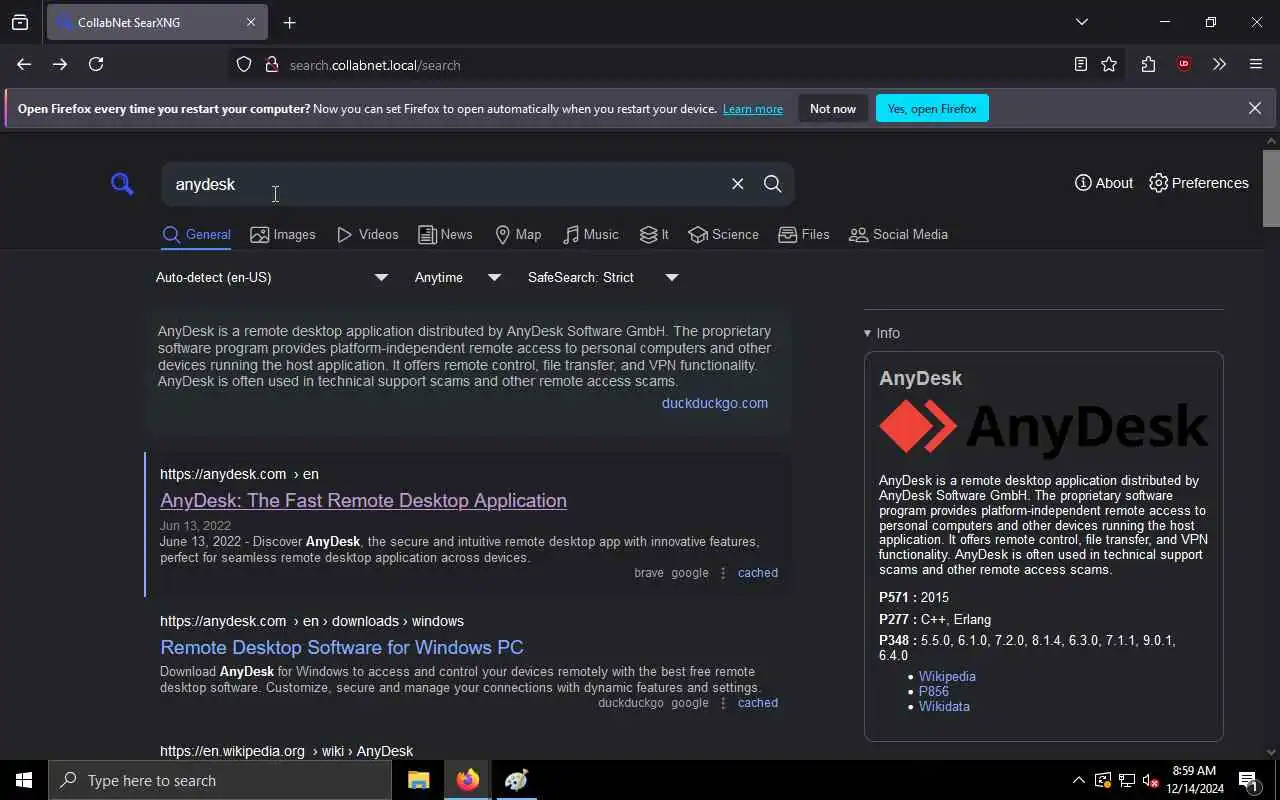Click the Windows taskbar search box

(220, 780)
